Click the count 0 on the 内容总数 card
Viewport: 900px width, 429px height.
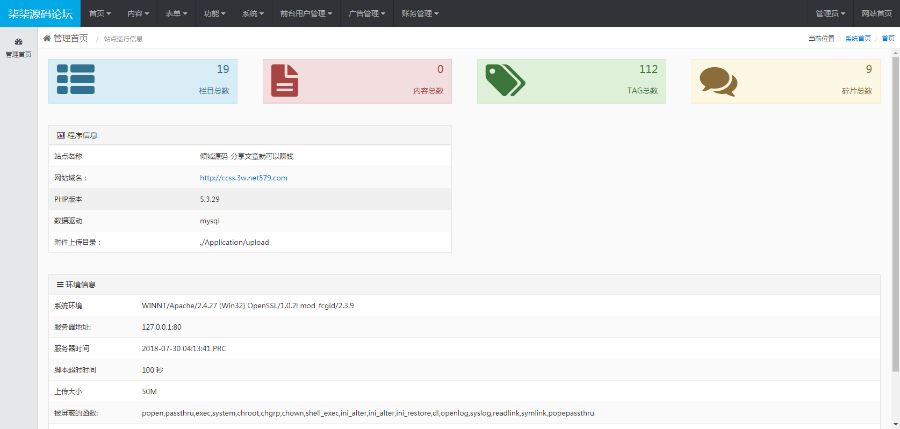441,69
